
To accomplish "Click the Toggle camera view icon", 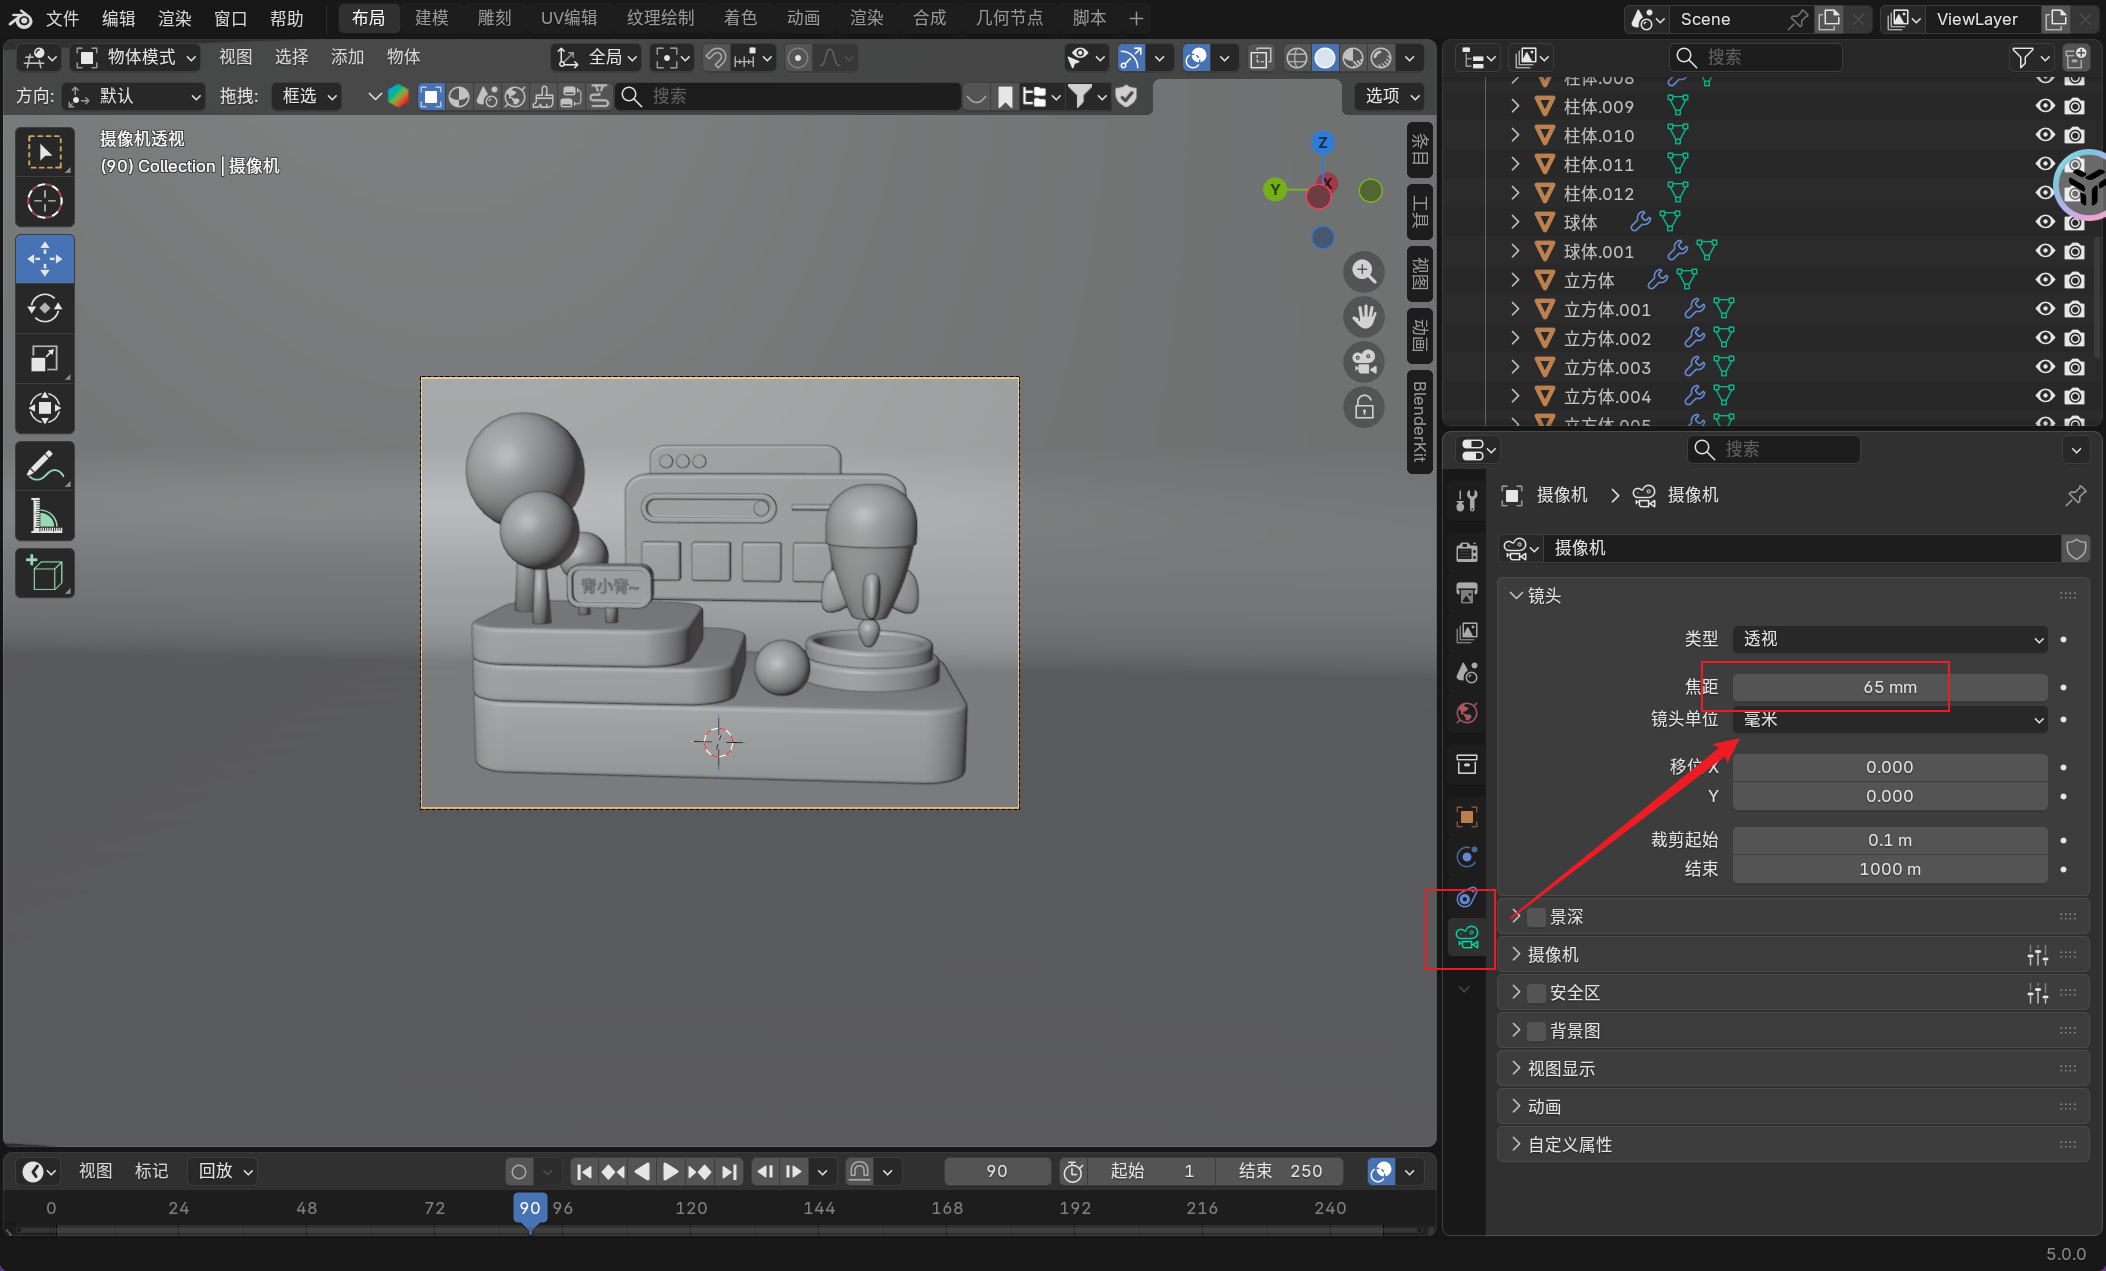I will 1364,362.
